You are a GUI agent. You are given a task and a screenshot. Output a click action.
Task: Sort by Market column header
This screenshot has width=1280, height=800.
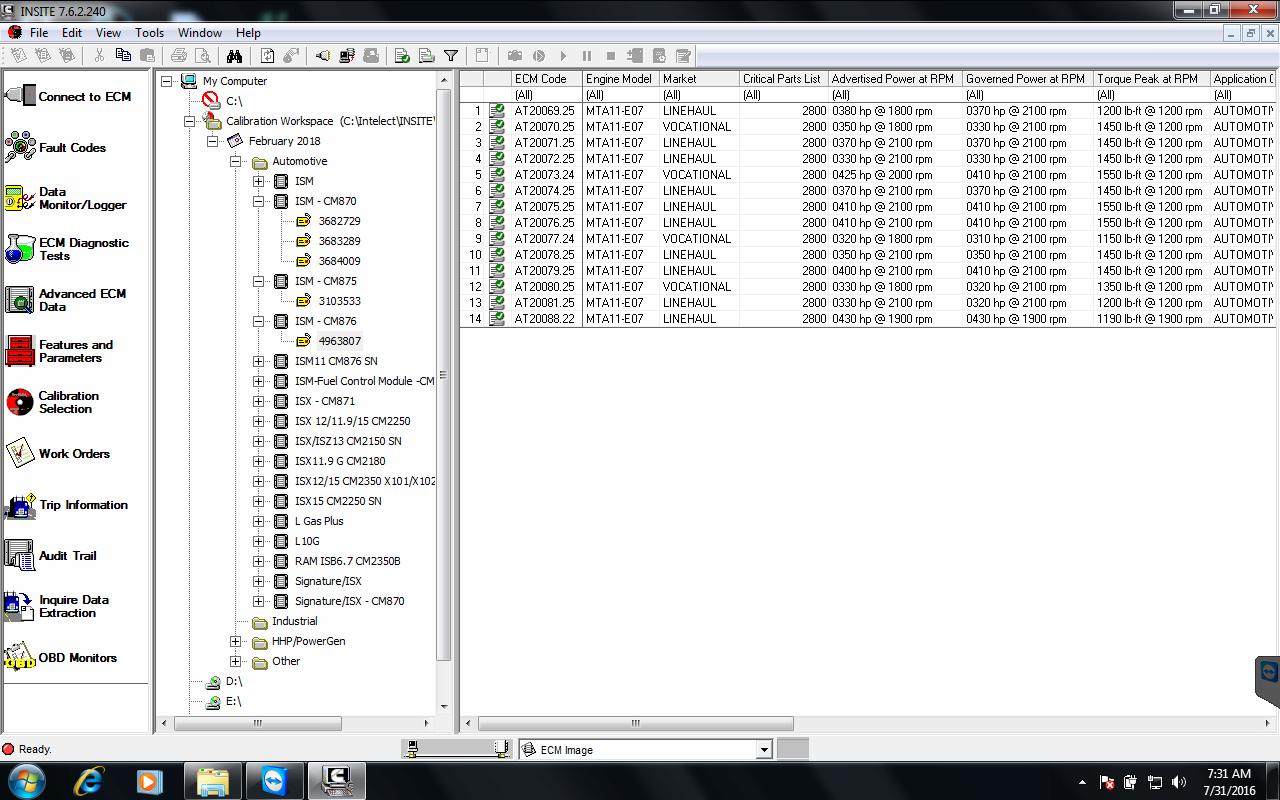699,79
